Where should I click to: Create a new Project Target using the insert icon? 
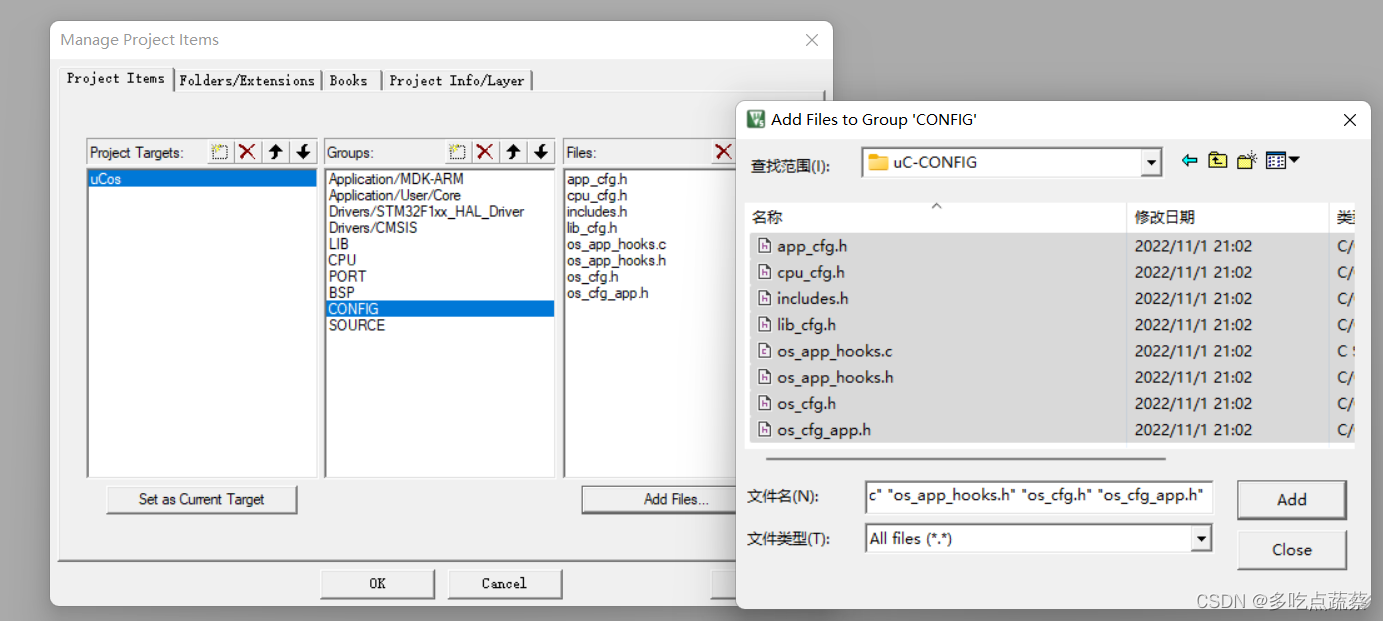click(x=218, y=151)
